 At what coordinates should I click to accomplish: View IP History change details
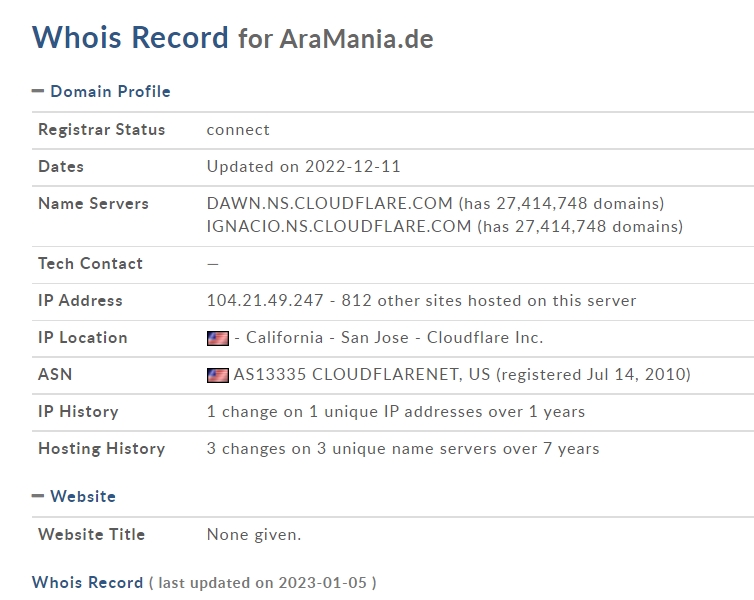[x=396, y=412]
